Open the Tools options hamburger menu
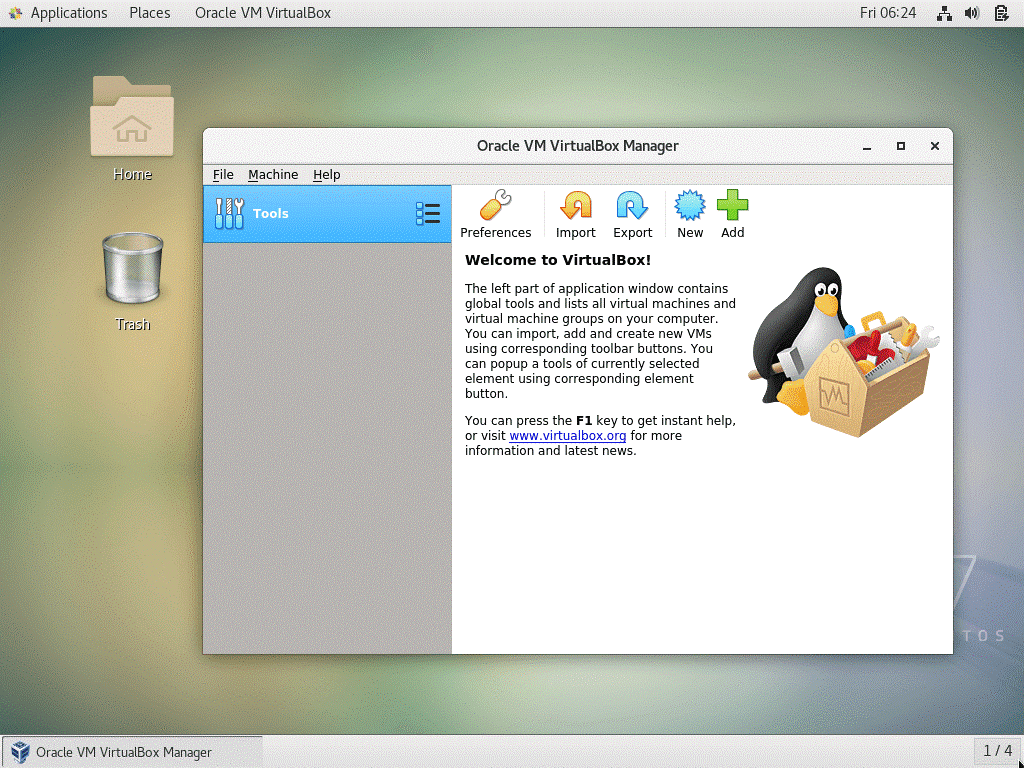Screen dimensions: 1024x768 428,213
